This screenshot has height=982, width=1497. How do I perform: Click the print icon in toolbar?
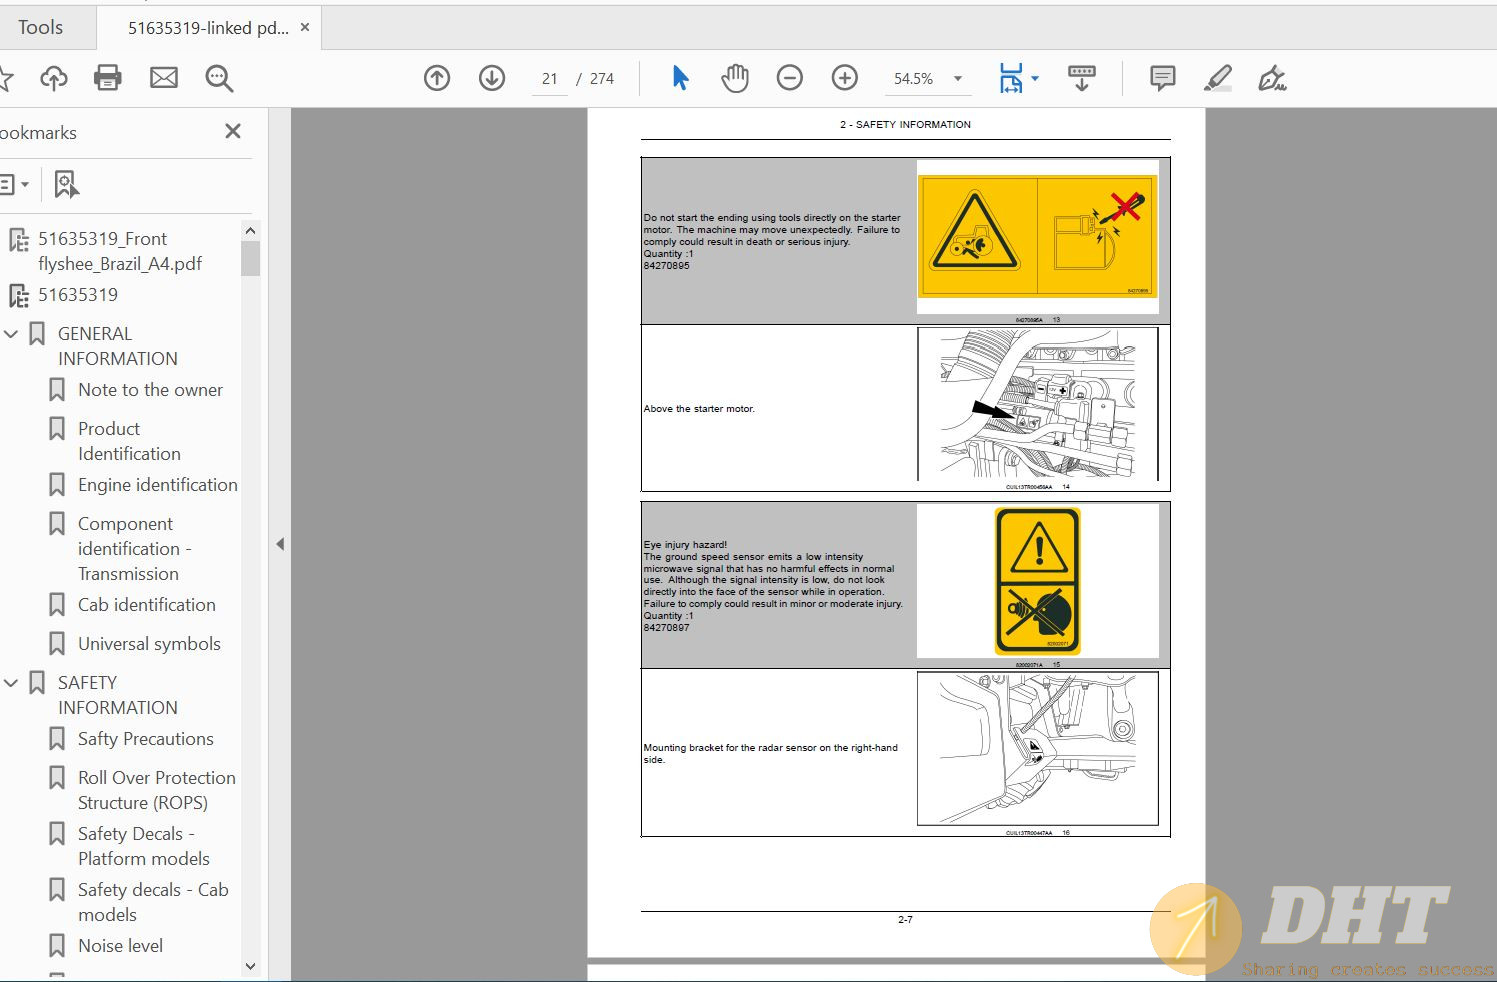(x=107, y=78)
